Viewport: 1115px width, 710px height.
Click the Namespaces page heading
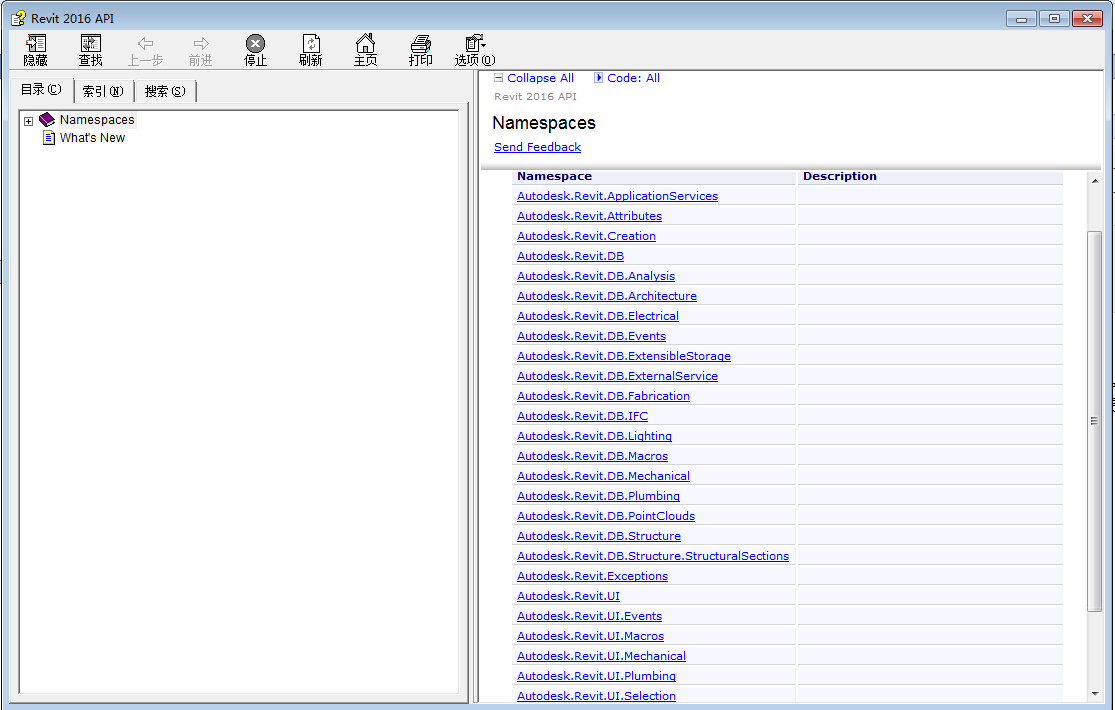pos(544,122)
